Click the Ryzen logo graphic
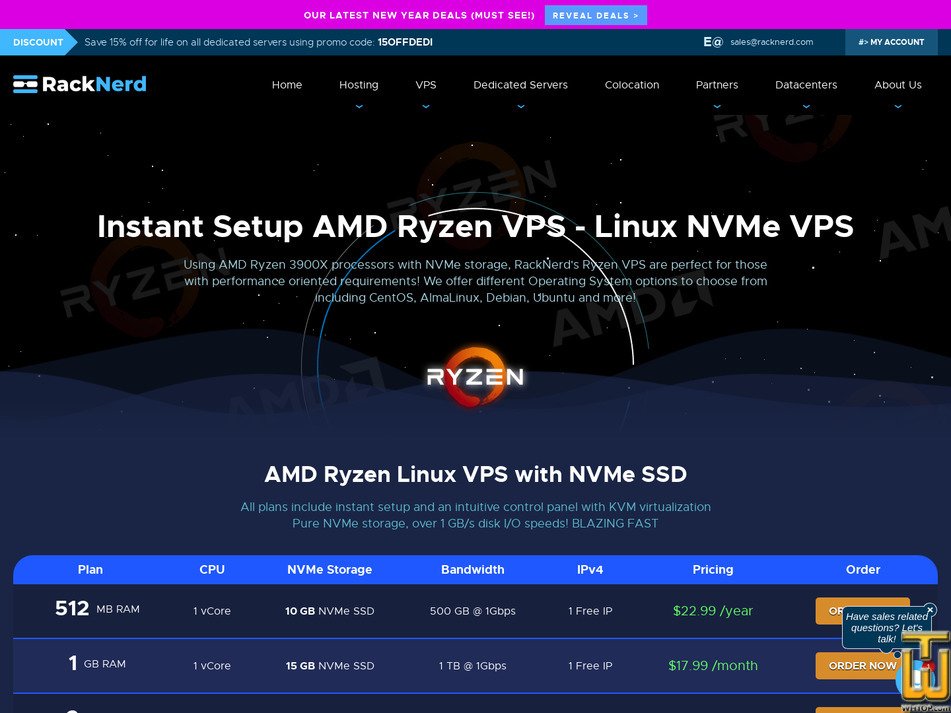 pyautogui.click(x=475, y=378)
